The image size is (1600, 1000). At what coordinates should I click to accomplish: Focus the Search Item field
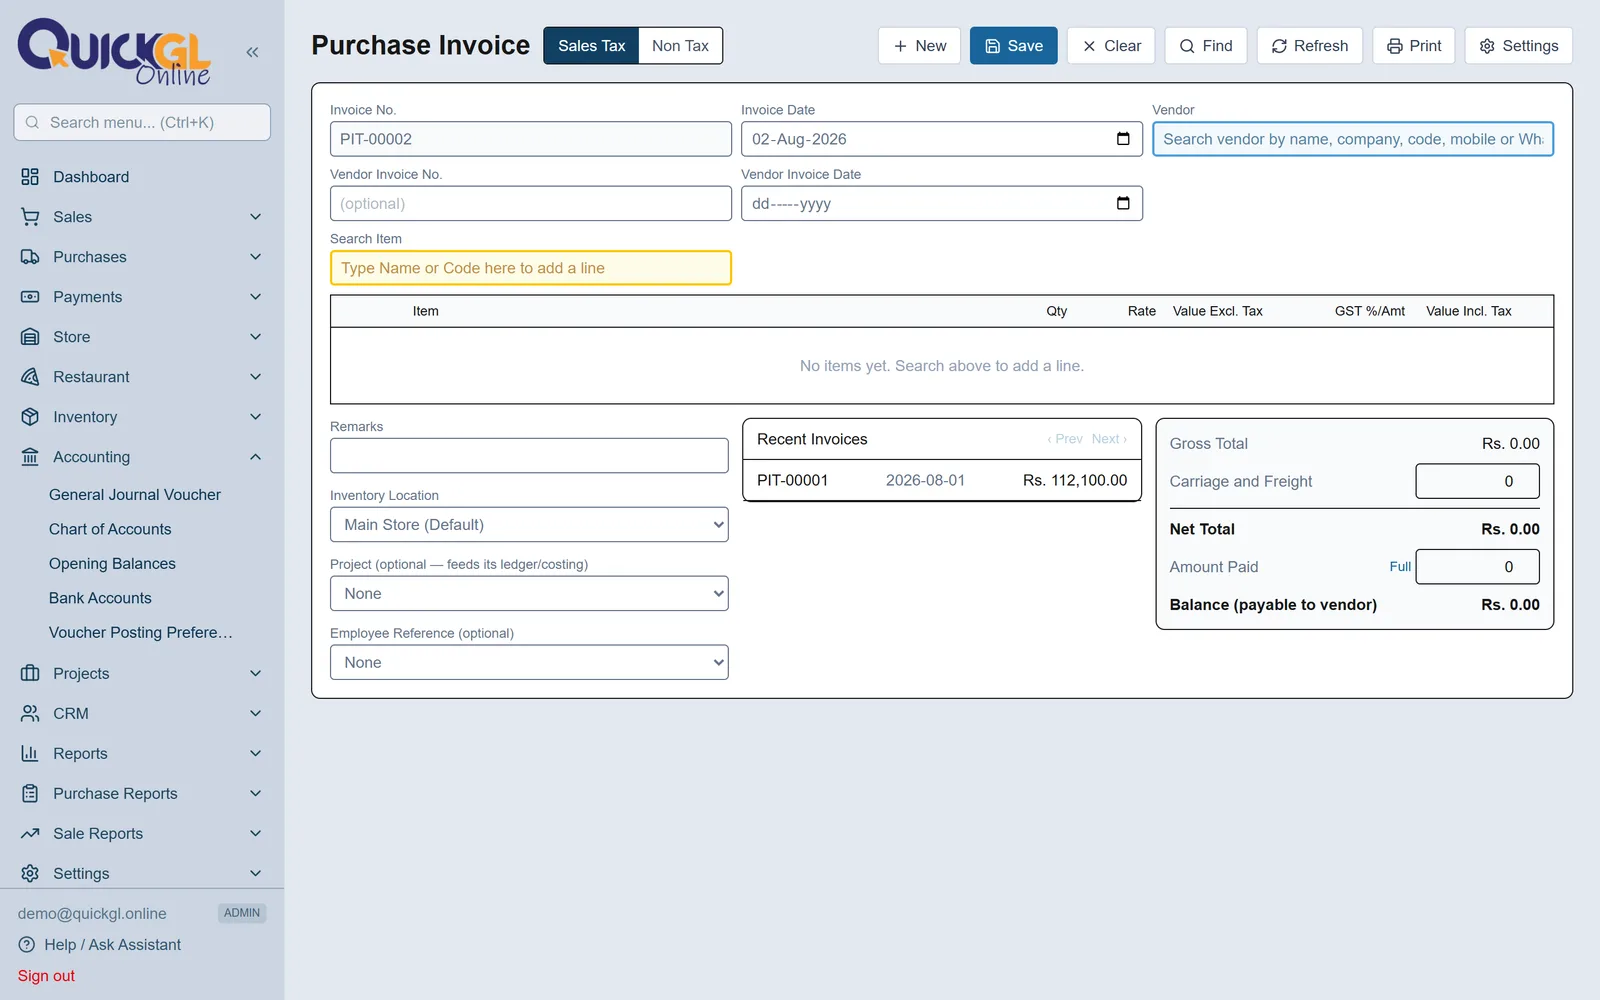pos(531,268)
